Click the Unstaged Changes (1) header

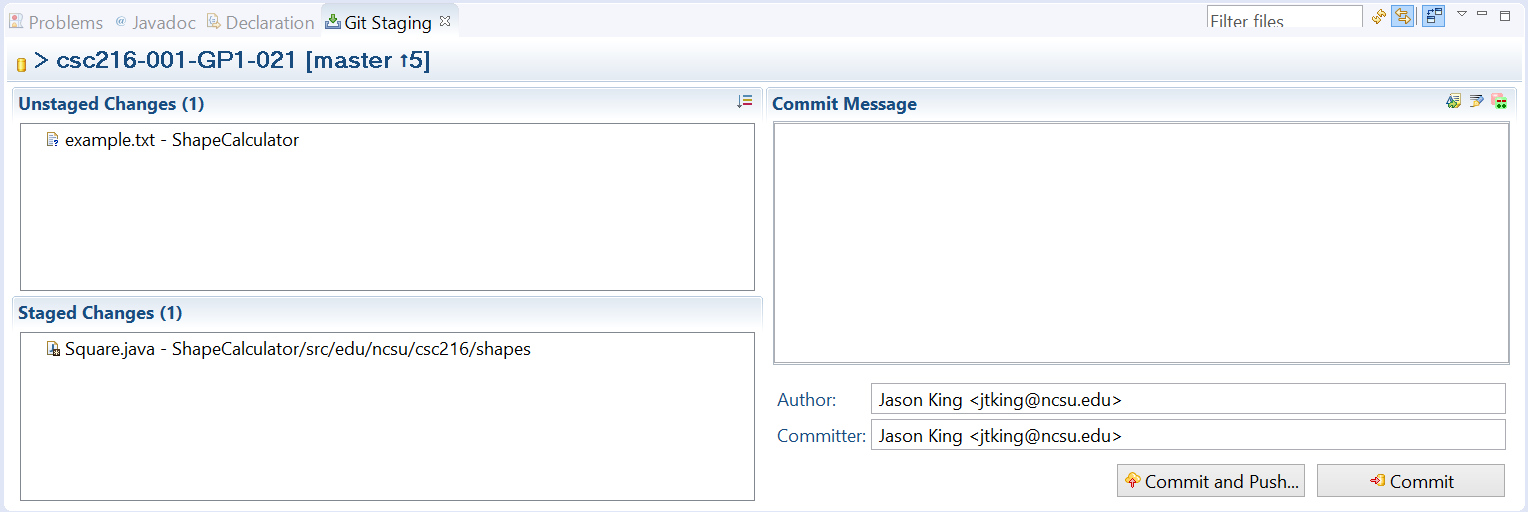coord(111,103)
